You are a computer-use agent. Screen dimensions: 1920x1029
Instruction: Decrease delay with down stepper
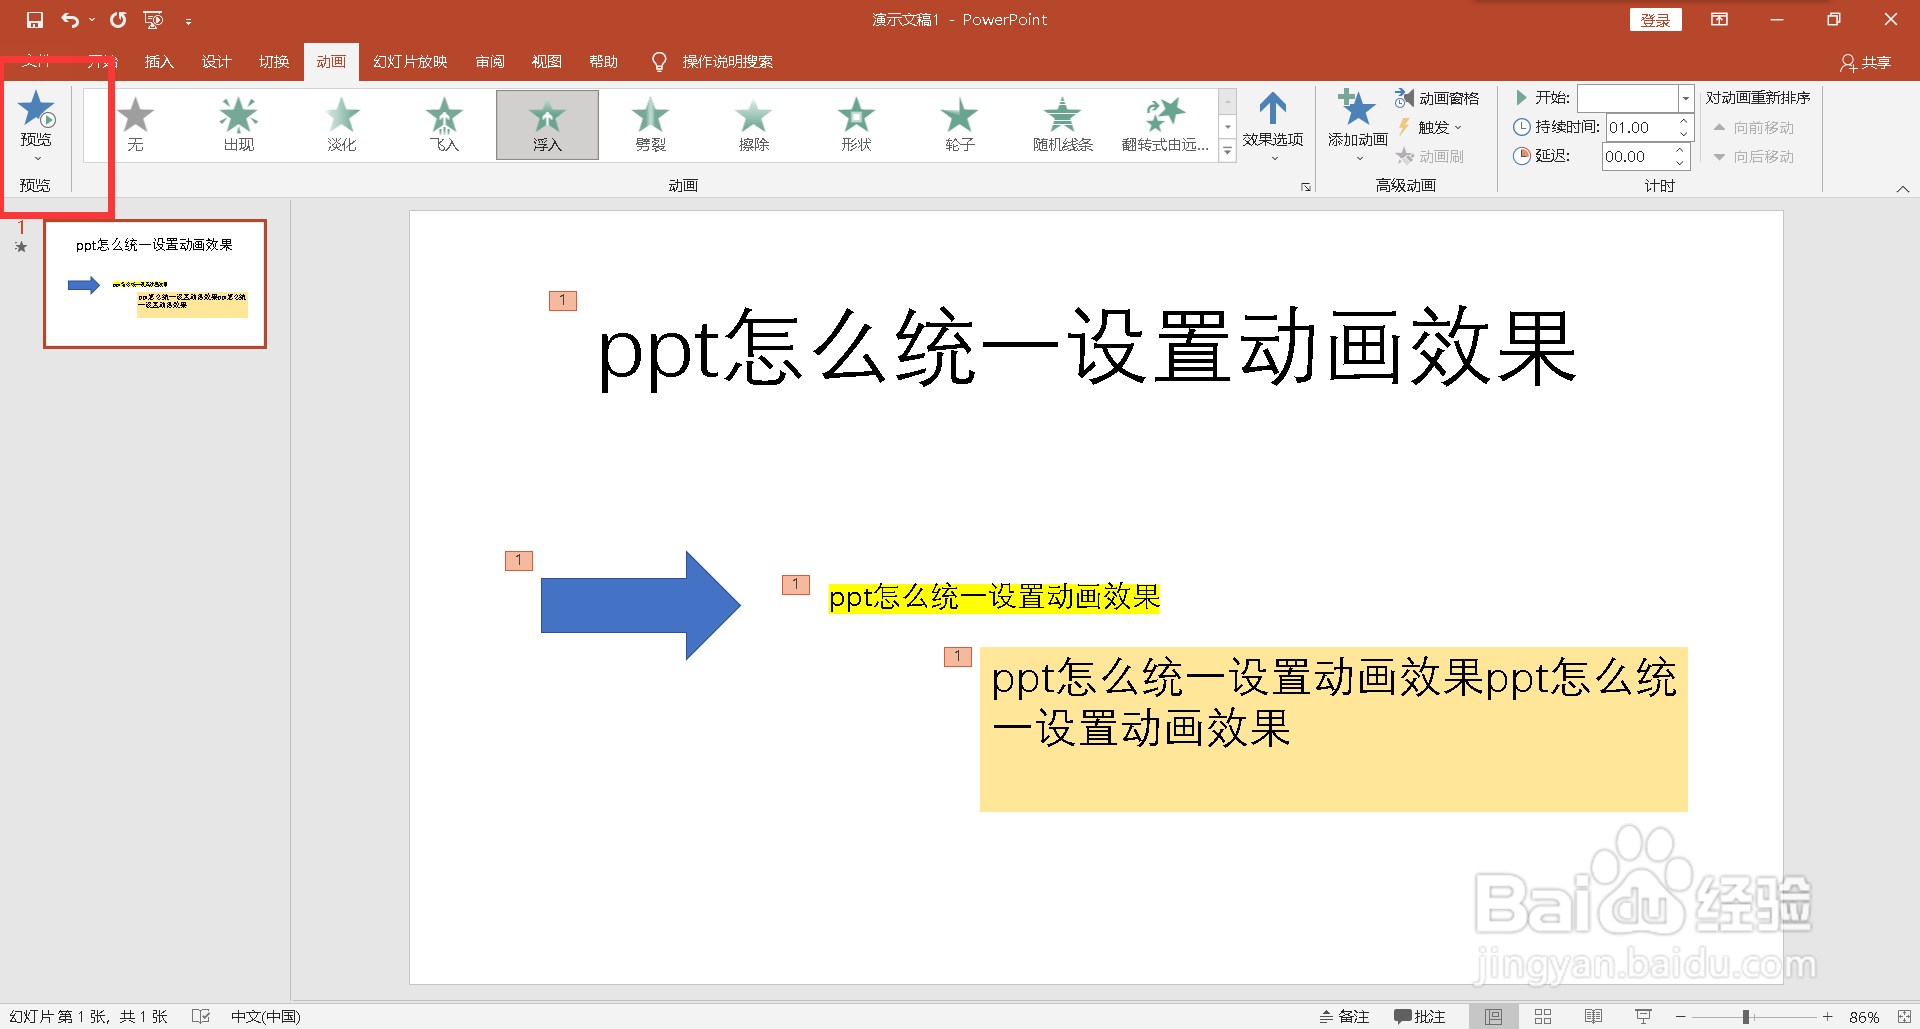[1680, 162]
